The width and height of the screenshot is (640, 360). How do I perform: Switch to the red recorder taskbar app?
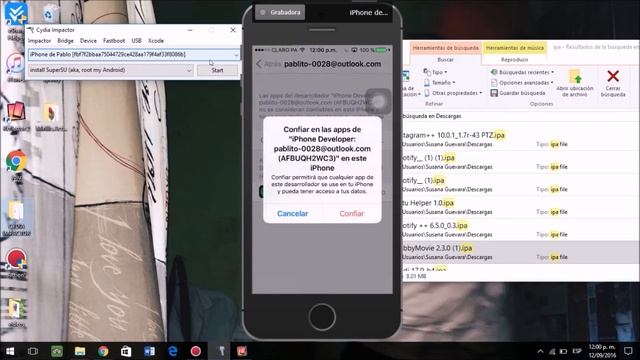(196, 351)
